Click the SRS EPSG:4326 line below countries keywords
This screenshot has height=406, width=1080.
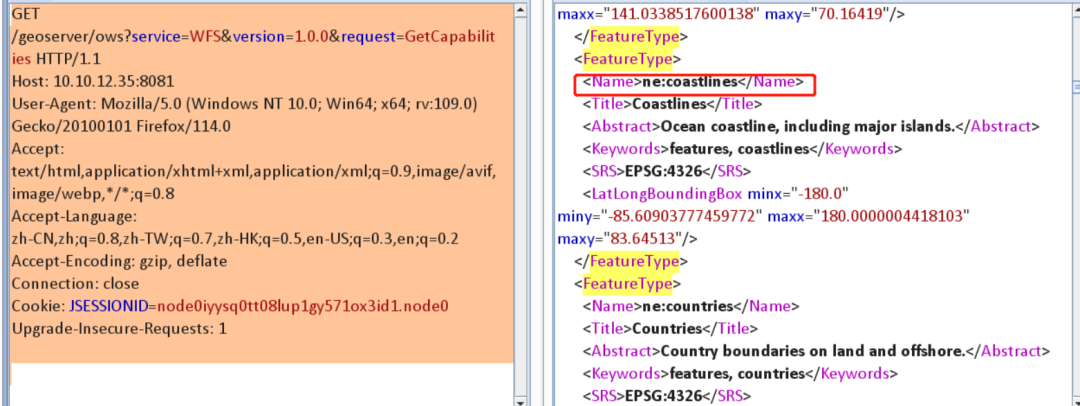[x=667, y=396]
